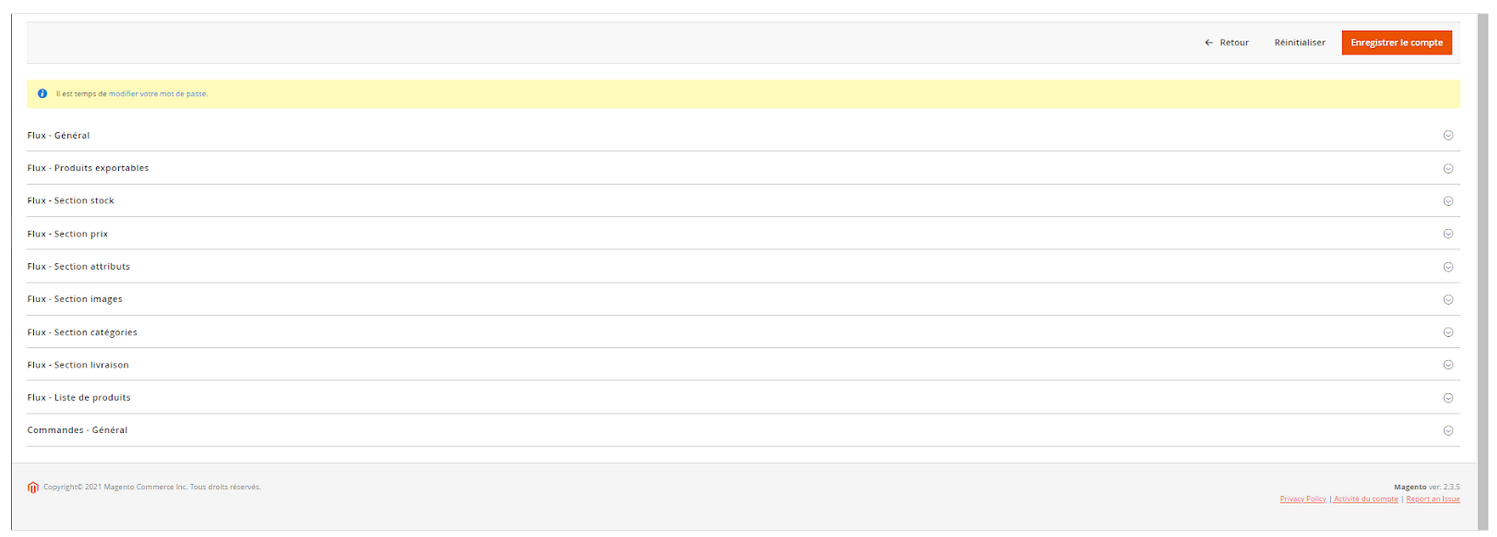The image size is (1497, 537).
Task: Click the Report an Issue link
Action: [1433, 499]
